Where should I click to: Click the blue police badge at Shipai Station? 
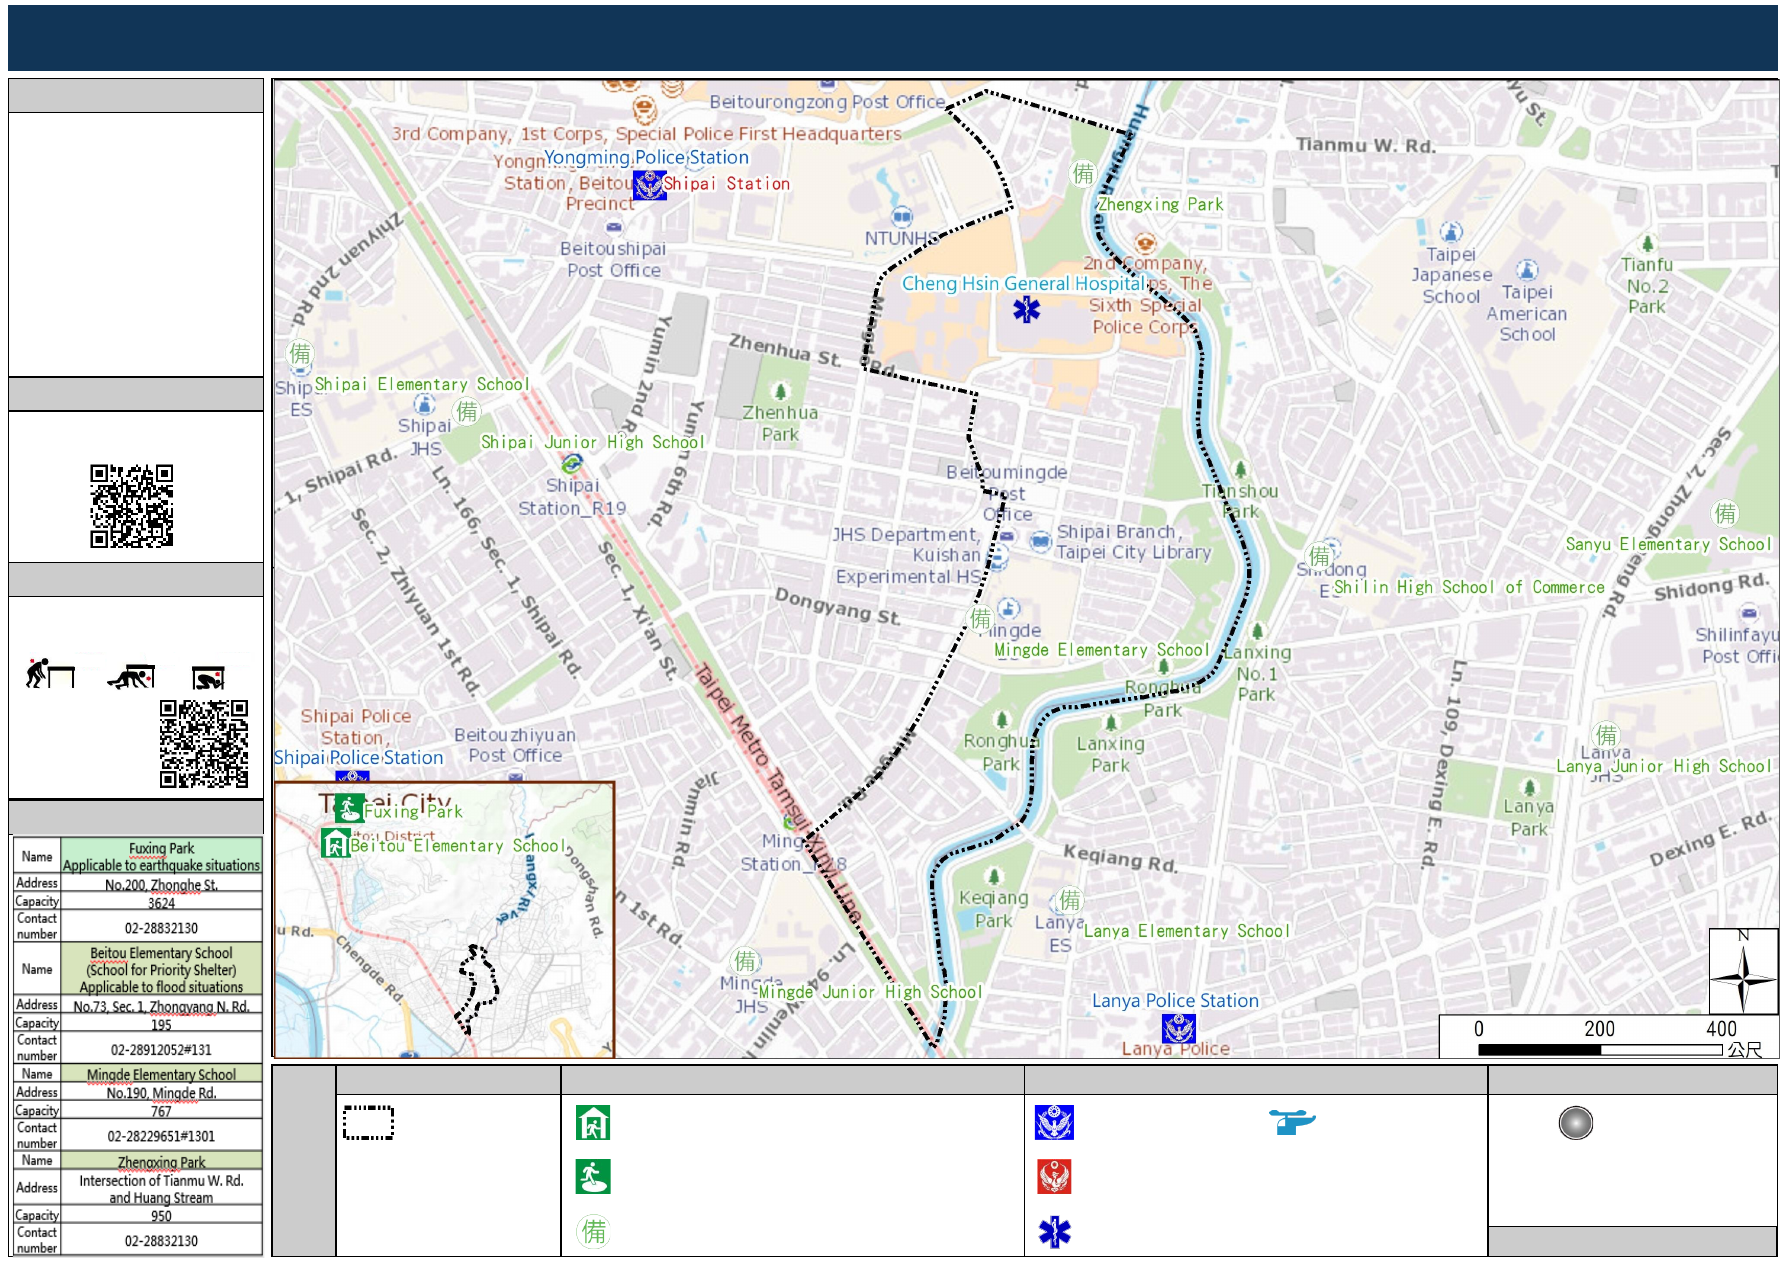pyautogui.click(x=649, y=185)
